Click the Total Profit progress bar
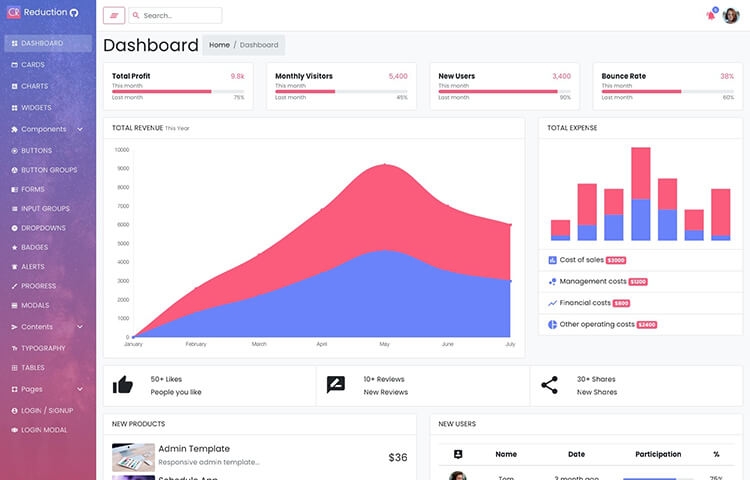The image size is (750, 480). point(178,91)
